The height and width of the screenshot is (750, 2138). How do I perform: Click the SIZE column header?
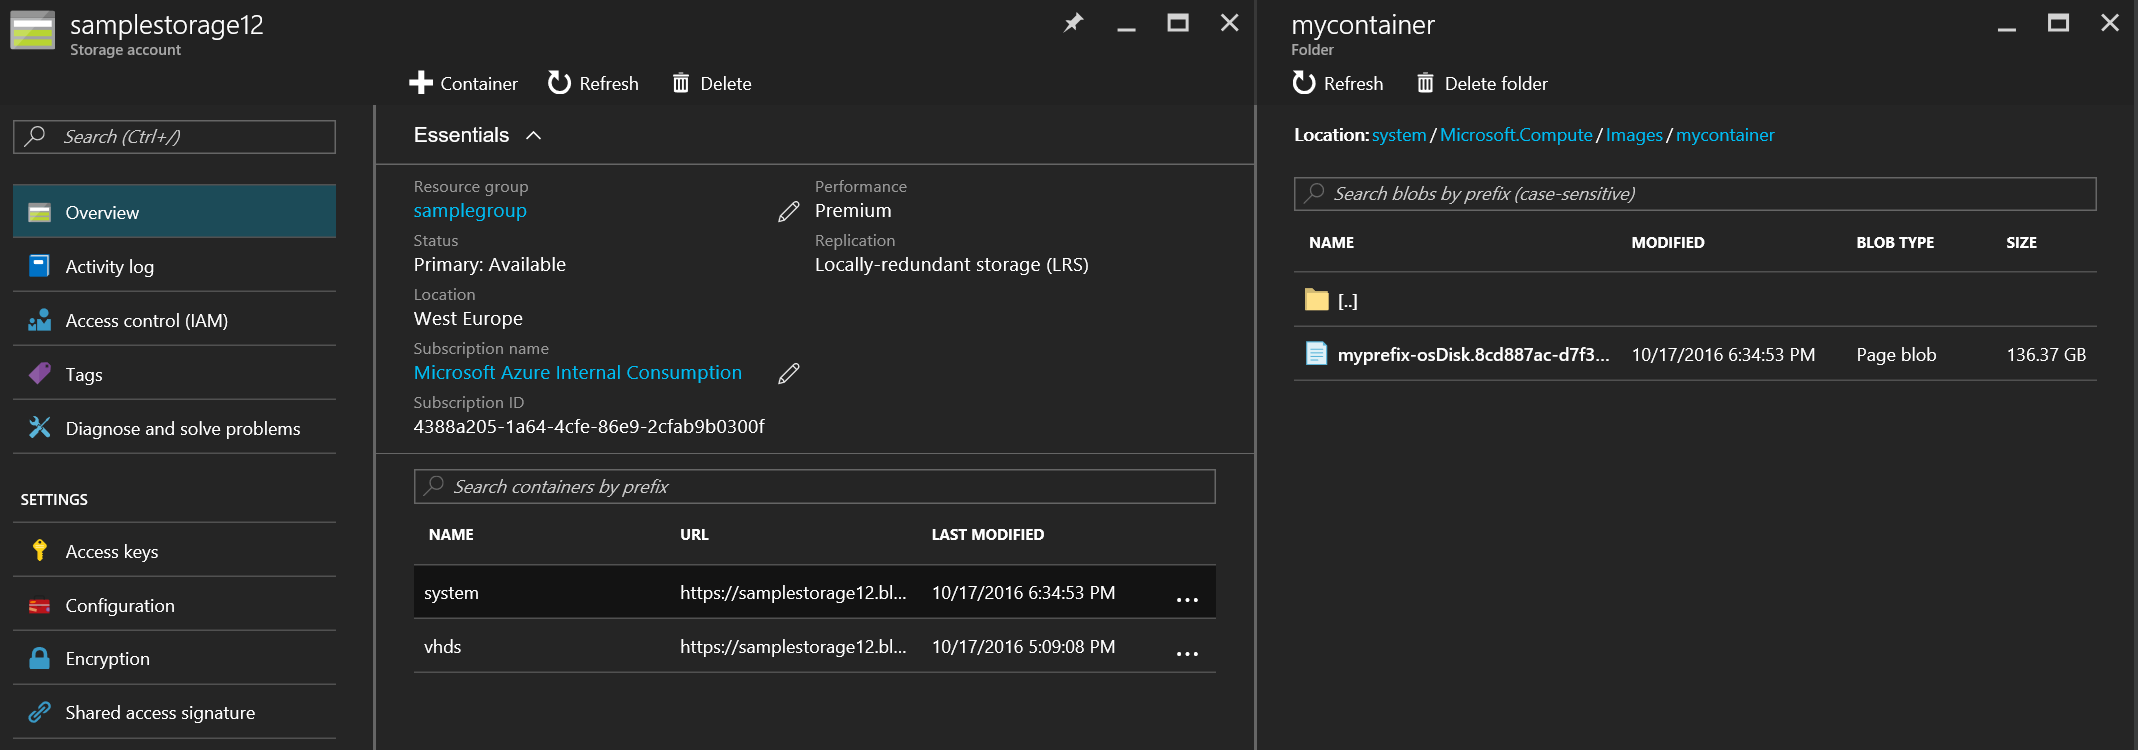pyautogui.click(x=2021, y=243)
